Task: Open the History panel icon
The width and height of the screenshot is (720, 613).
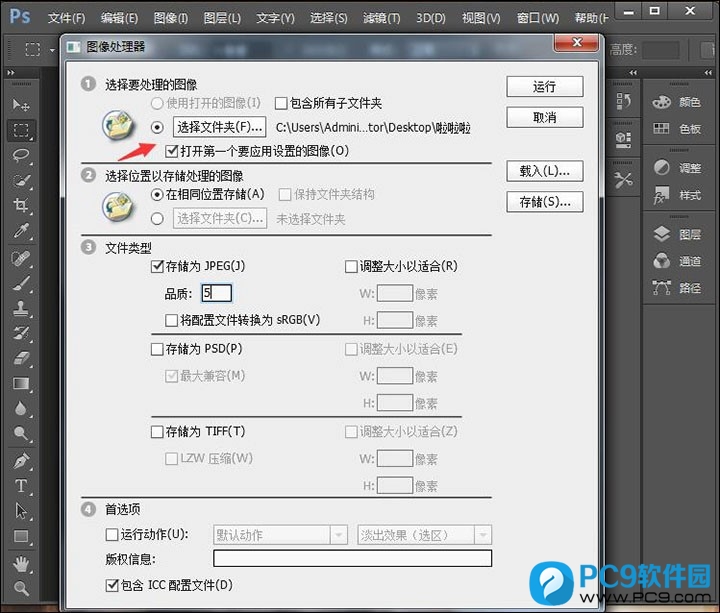Action: (x=623, y=101)
